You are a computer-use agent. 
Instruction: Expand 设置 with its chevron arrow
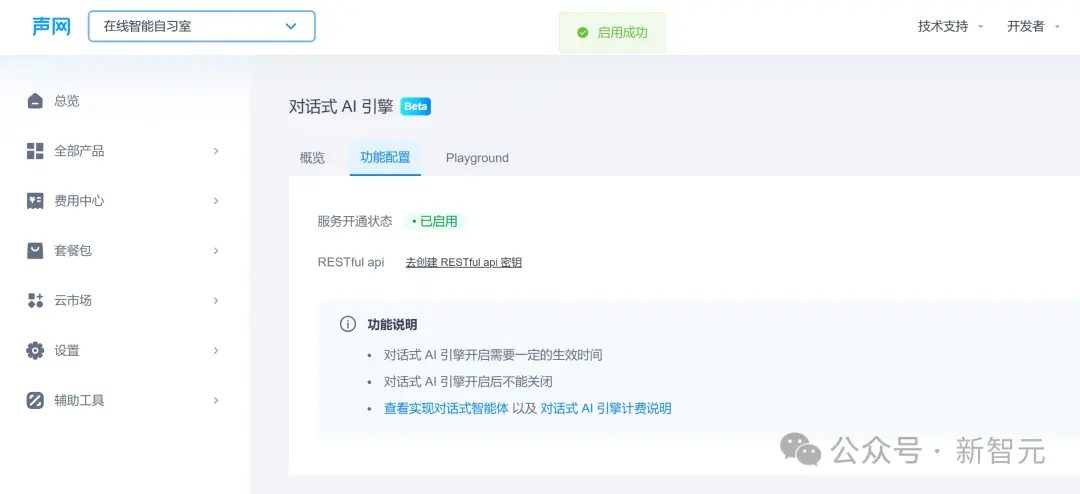(x=216, y=351)
